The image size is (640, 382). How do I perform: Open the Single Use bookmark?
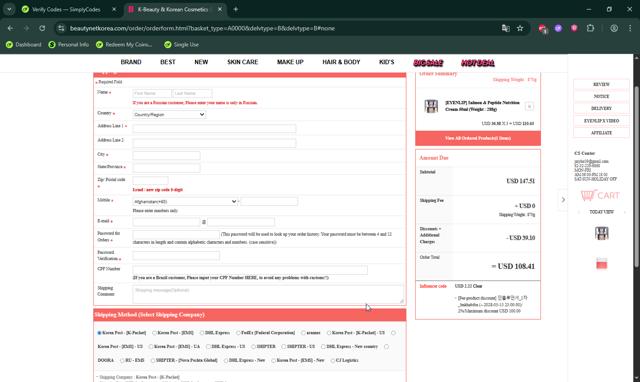tap(182, 44)
